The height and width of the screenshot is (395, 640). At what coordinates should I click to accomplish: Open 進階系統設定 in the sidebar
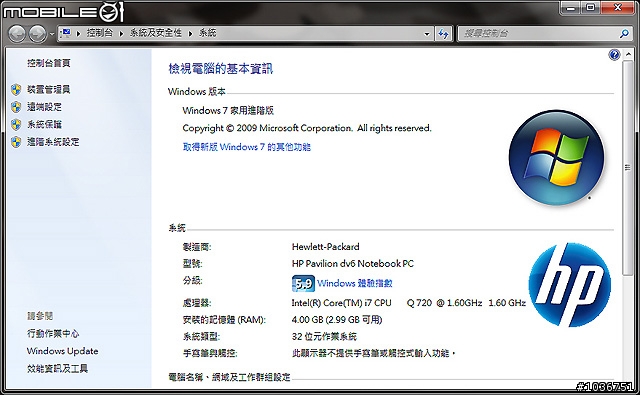(x=53, y=142)
